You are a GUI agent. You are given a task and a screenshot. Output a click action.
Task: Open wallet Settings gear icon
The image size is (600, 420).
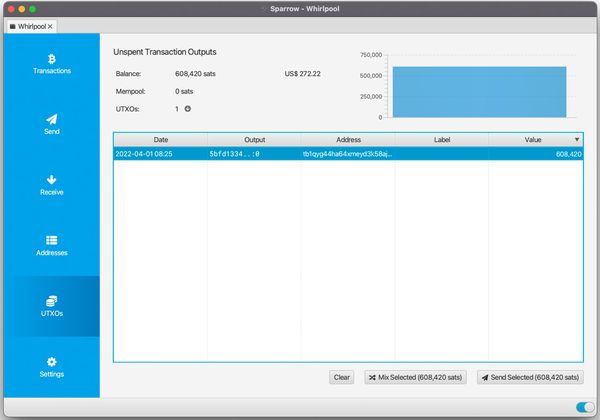coord(51,362)
